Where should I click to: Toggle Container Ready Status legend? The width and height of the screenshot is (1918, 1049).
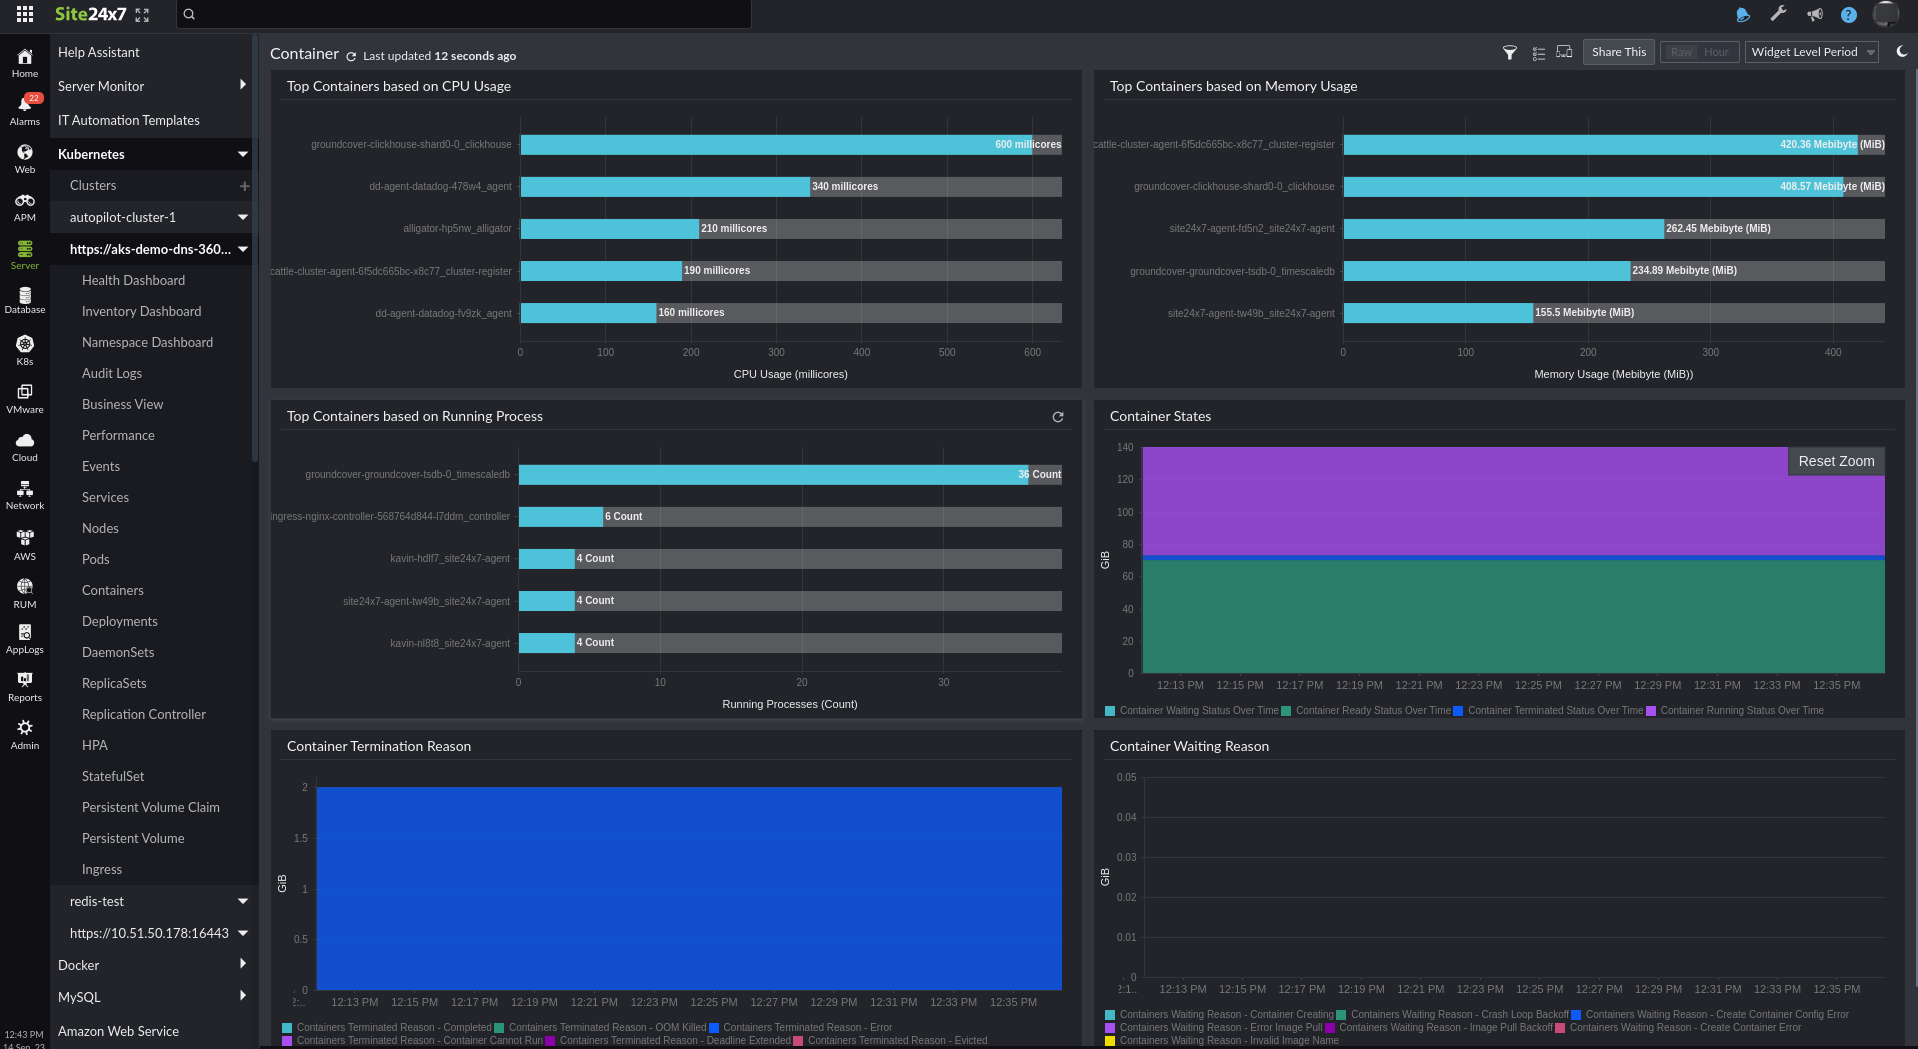(x=1366, y=711)
